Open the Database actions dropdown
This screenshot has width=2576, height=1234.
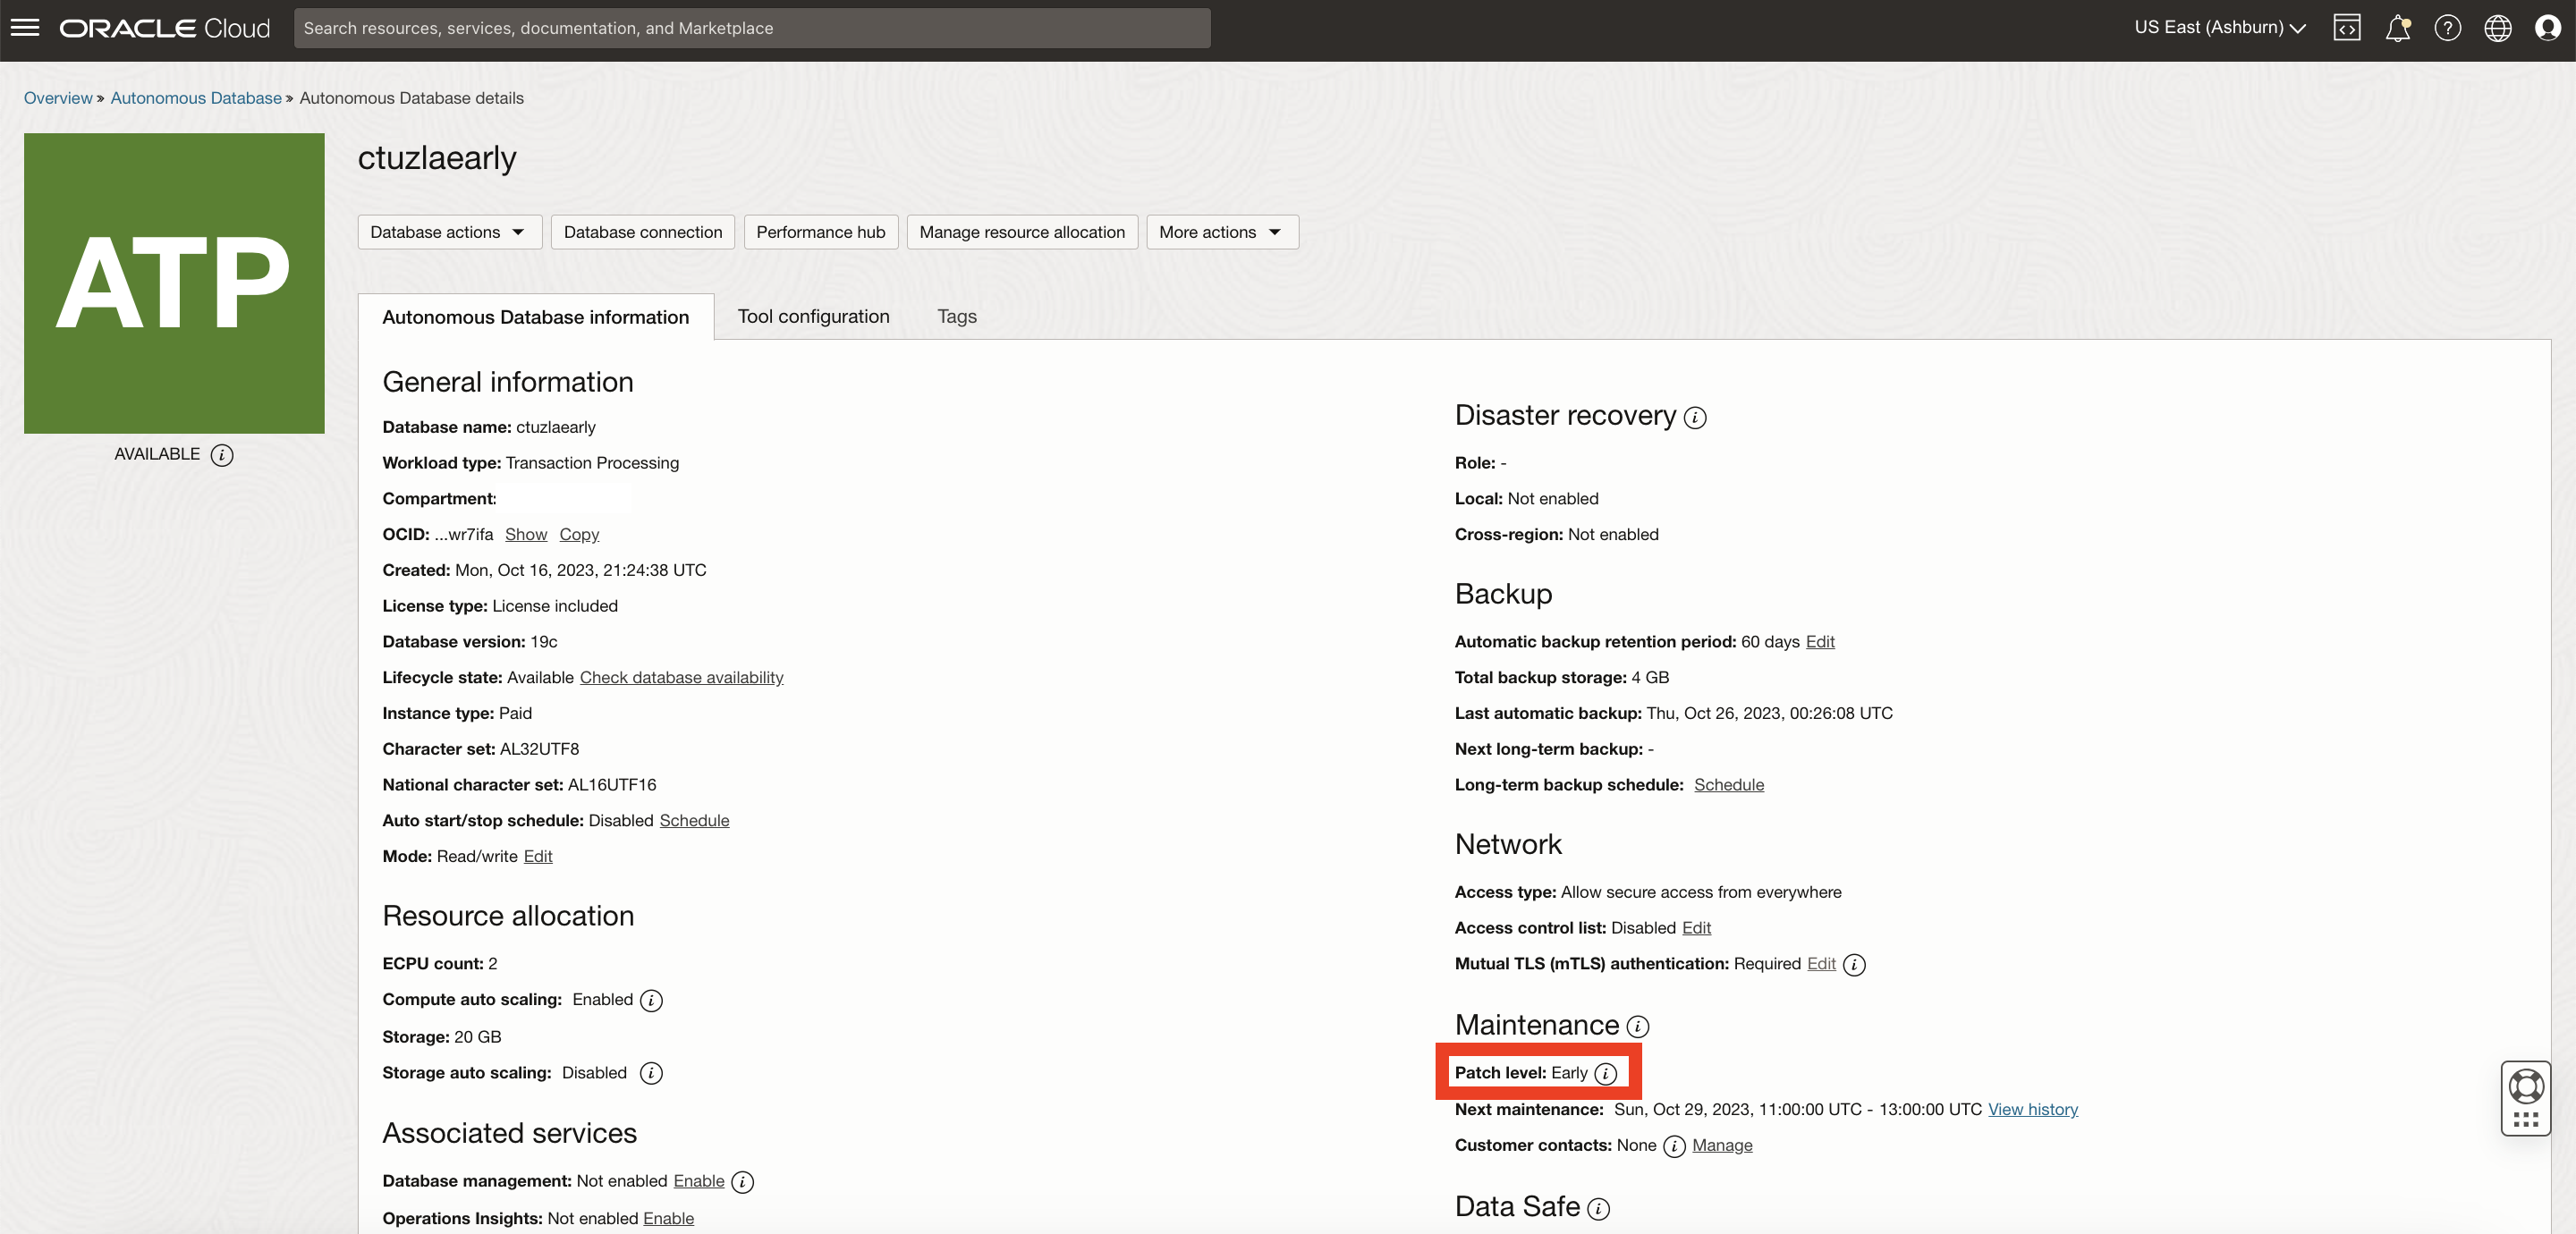tap(448, 231)
